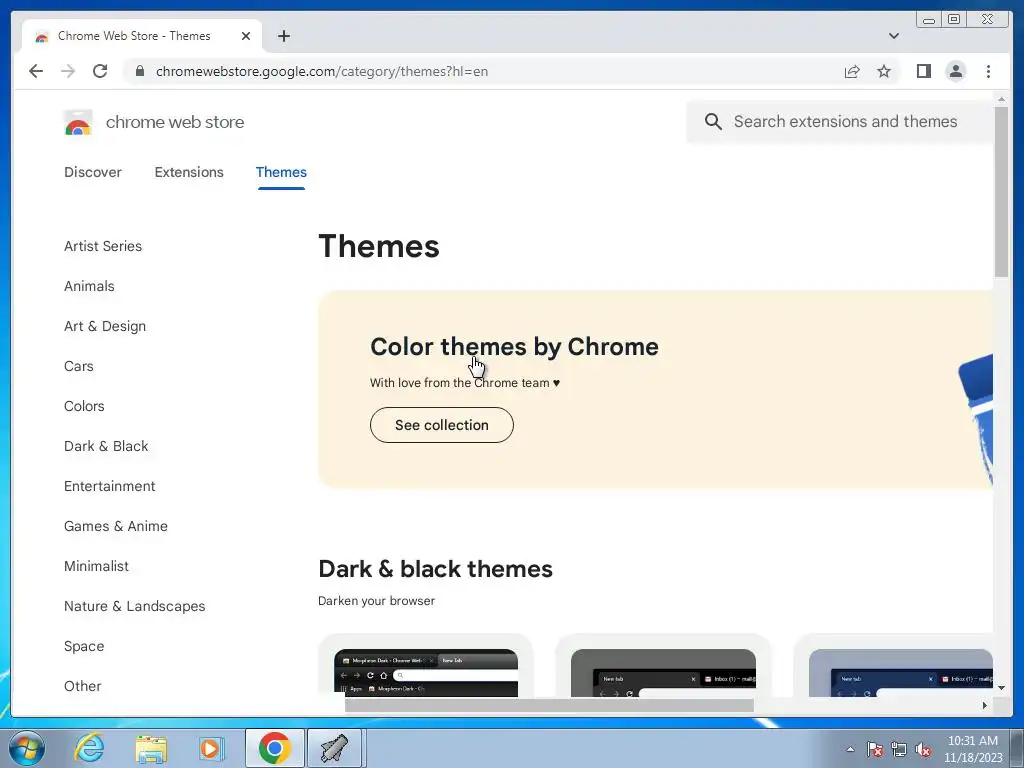Click the vertical page scrollbar thumb
The height and width of the screenshot is (768, 1024).
pyautogui.click(x=1001, y=191)
